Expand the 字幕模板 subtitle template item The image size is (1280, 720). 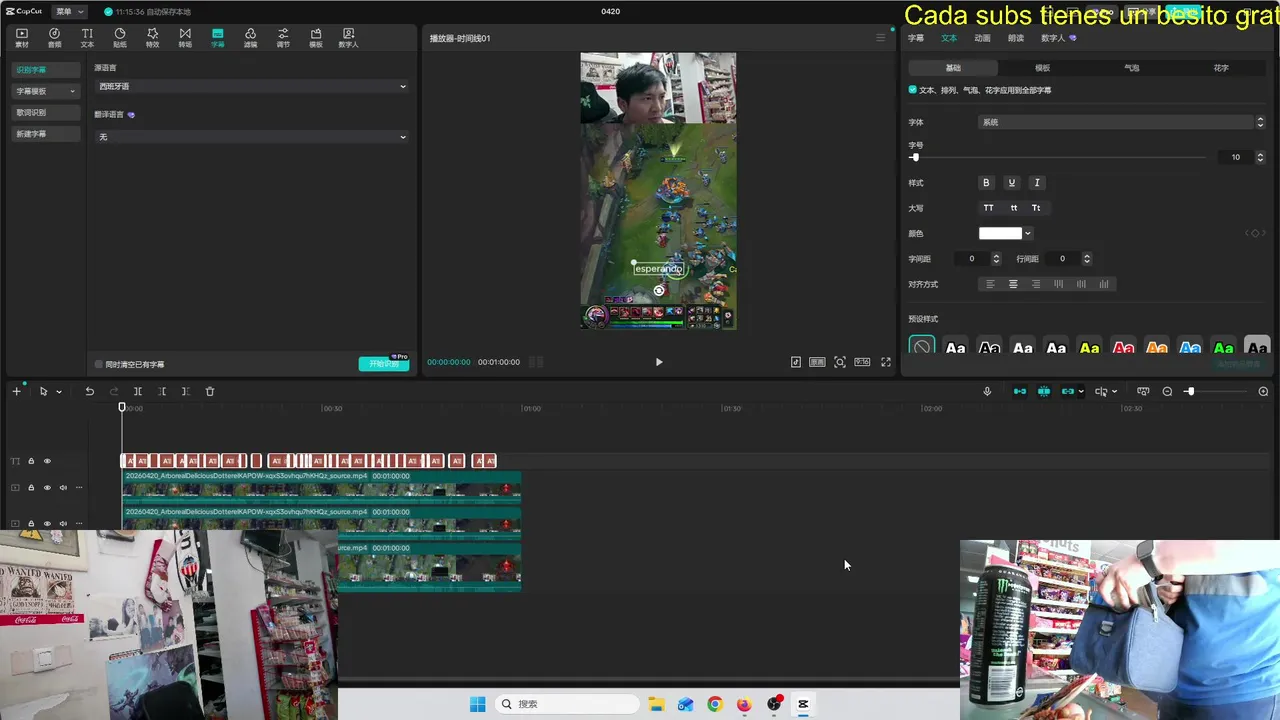pyautogui.click(x=45, y=91)
